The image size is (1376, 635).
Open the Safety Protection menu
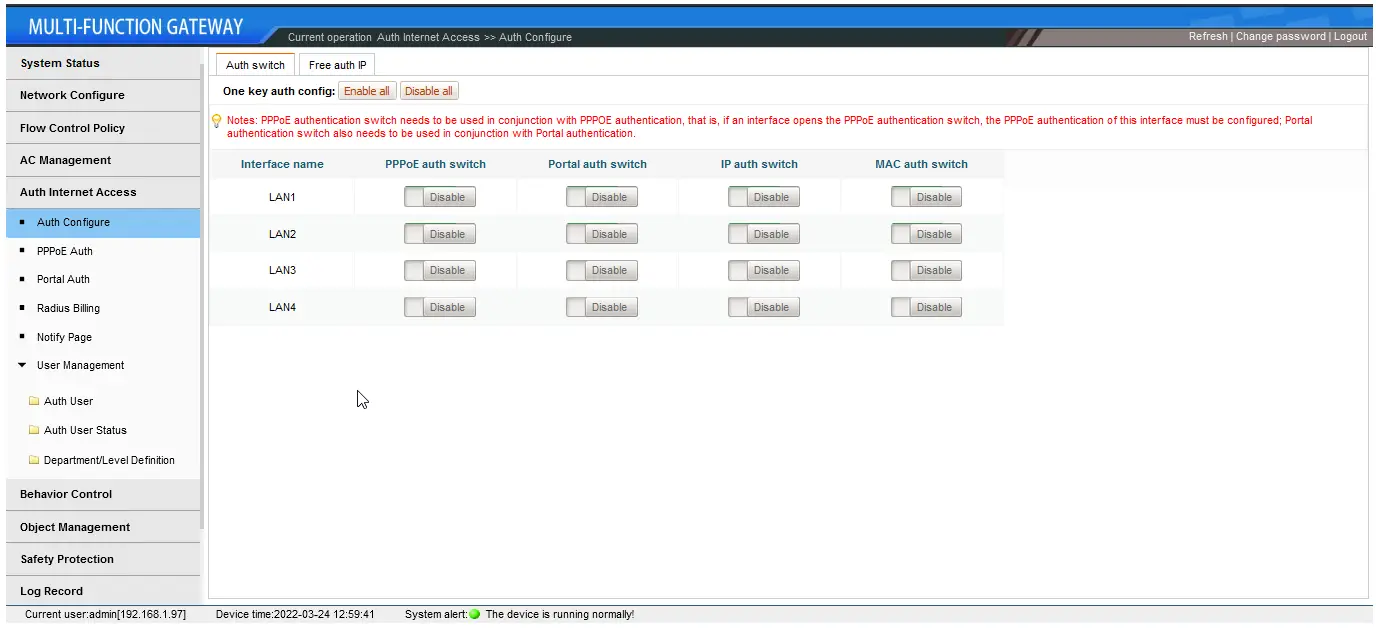point(102,559)
